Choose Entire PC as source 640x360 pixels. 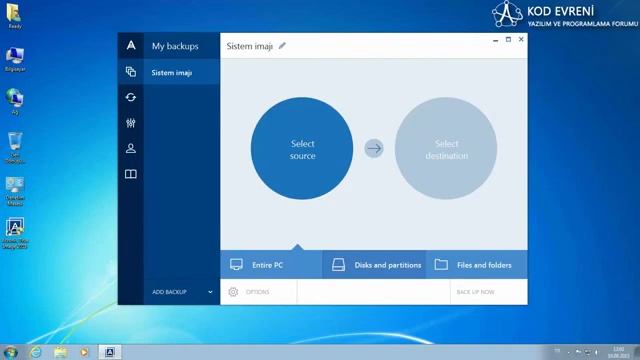(271, 265)
